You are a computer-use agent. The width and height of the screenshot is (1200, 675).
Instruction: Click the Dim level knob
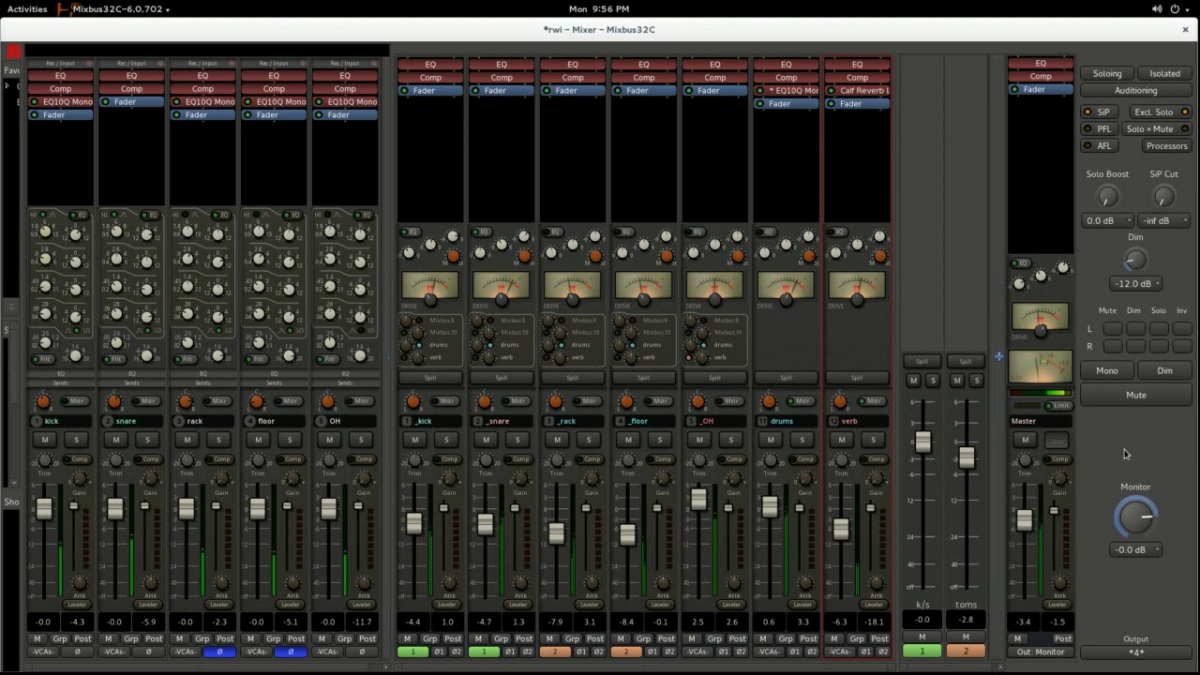click(1135, 260)
